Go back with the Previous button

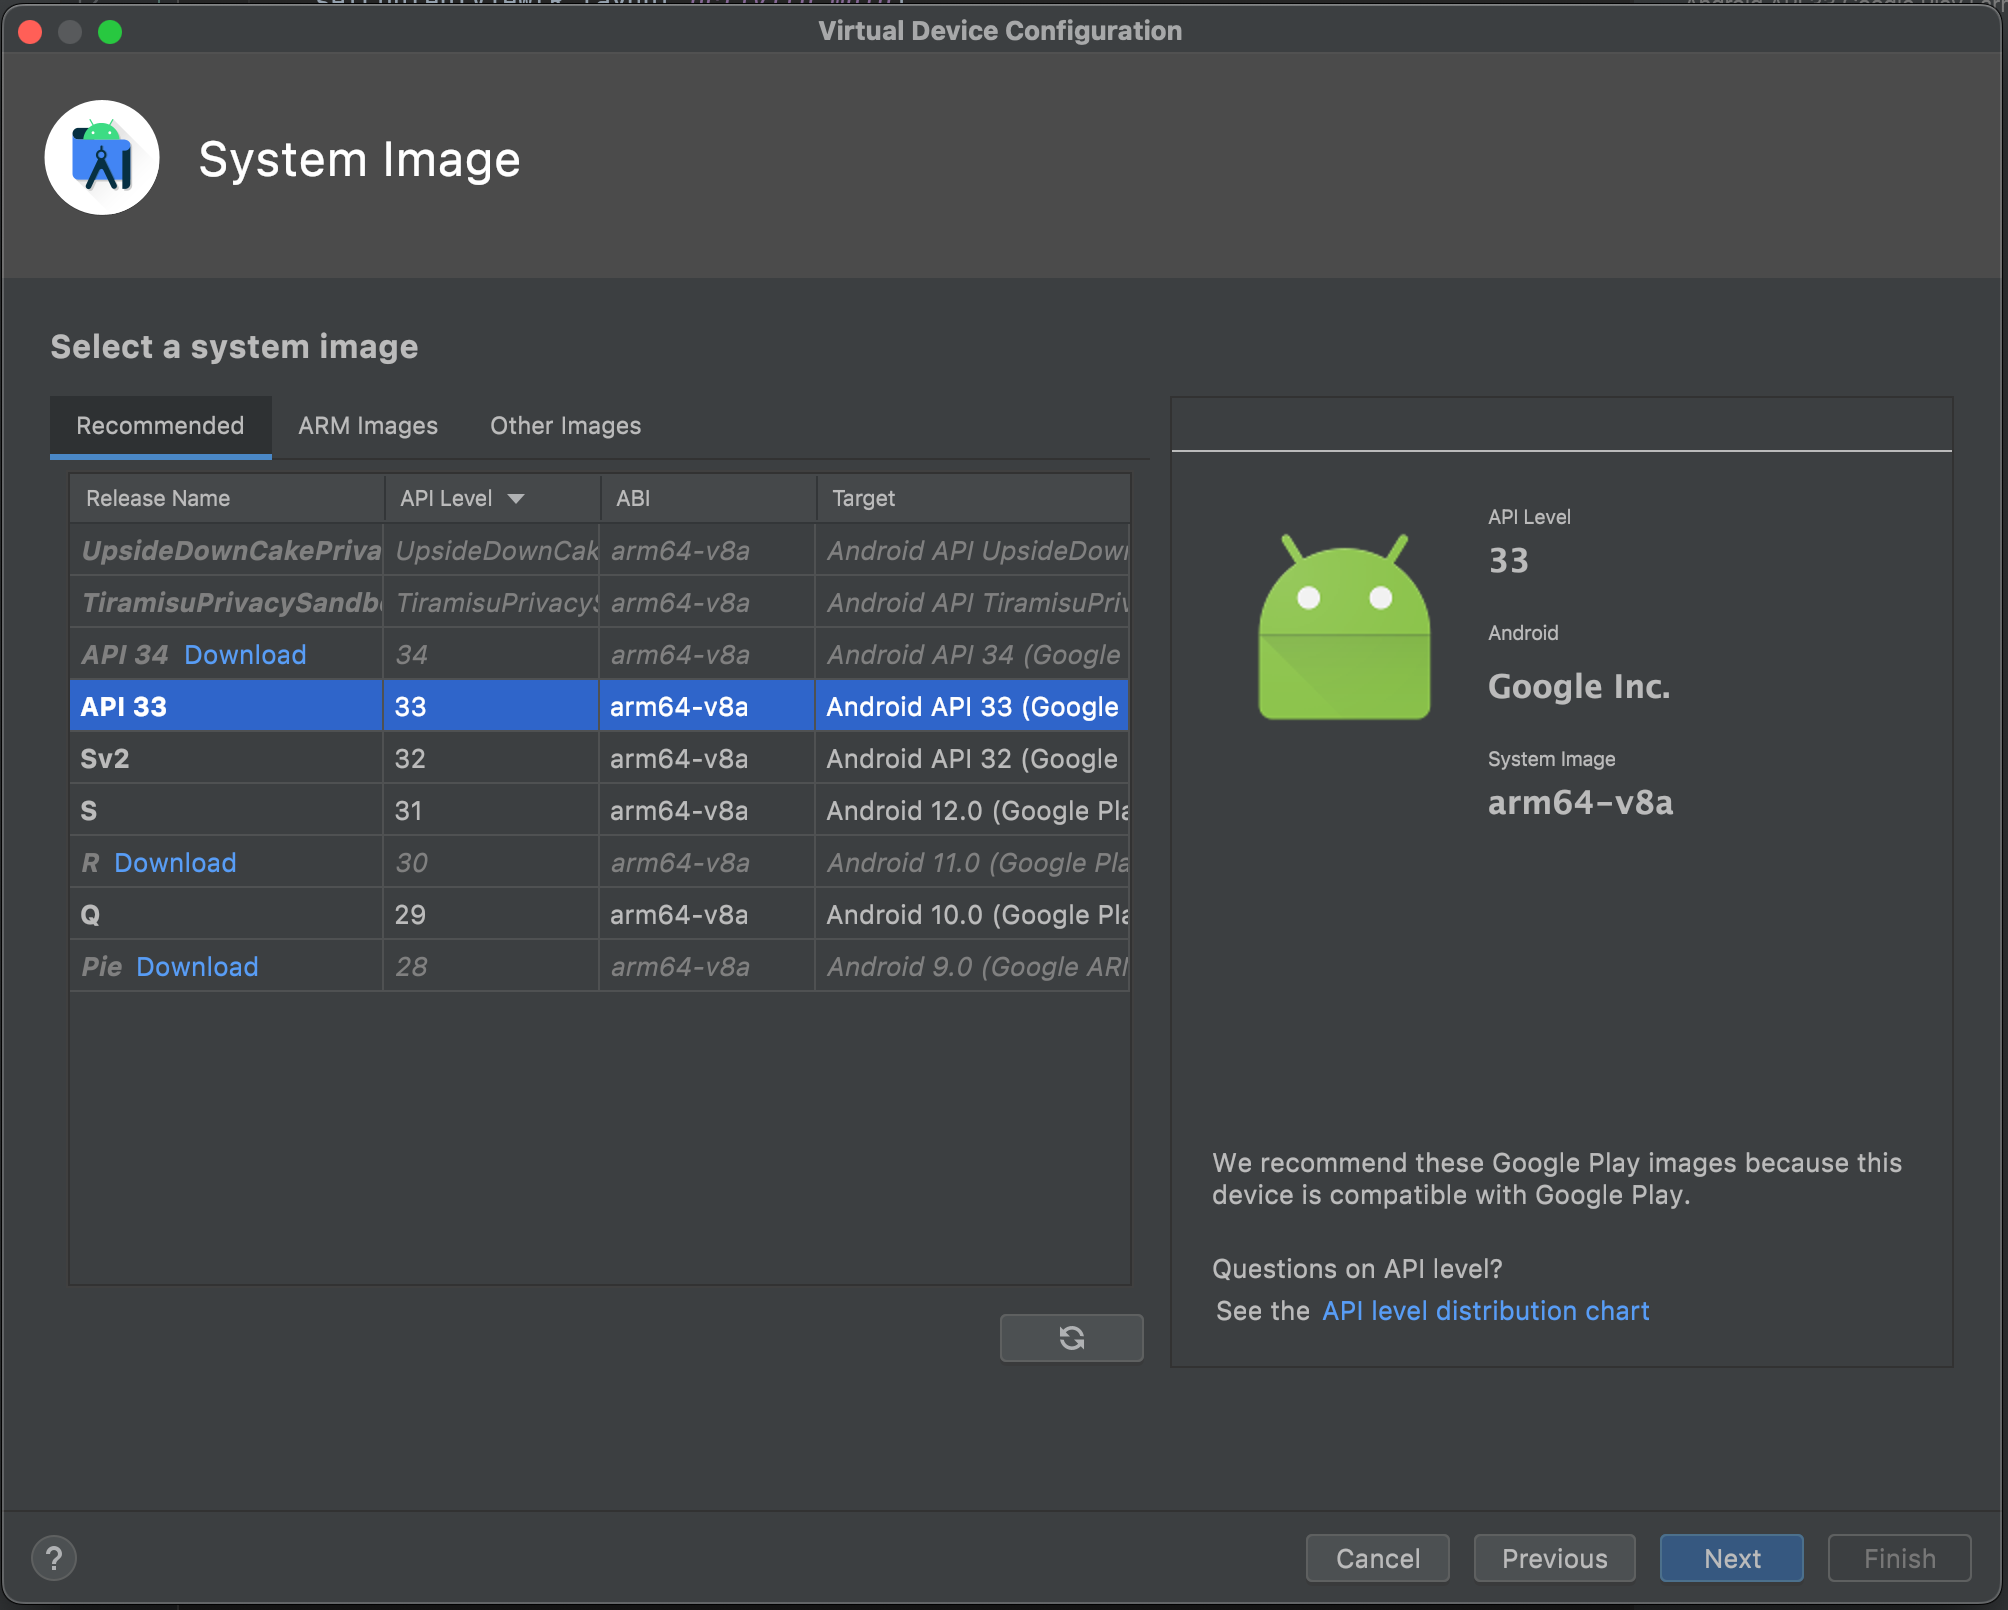1554,1558
